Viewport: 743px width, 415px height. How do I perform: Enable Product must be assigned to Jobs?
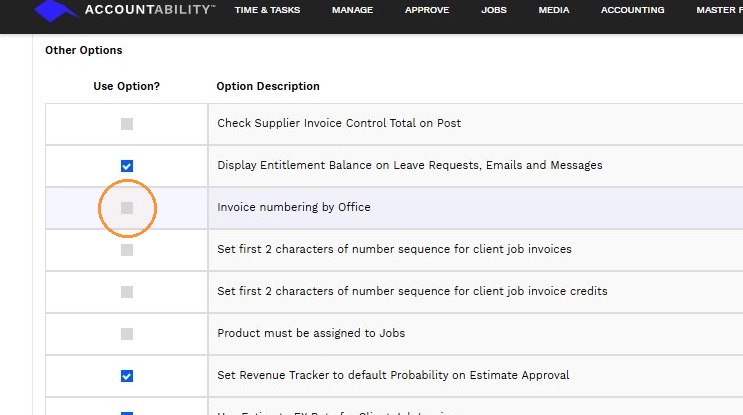127,334
